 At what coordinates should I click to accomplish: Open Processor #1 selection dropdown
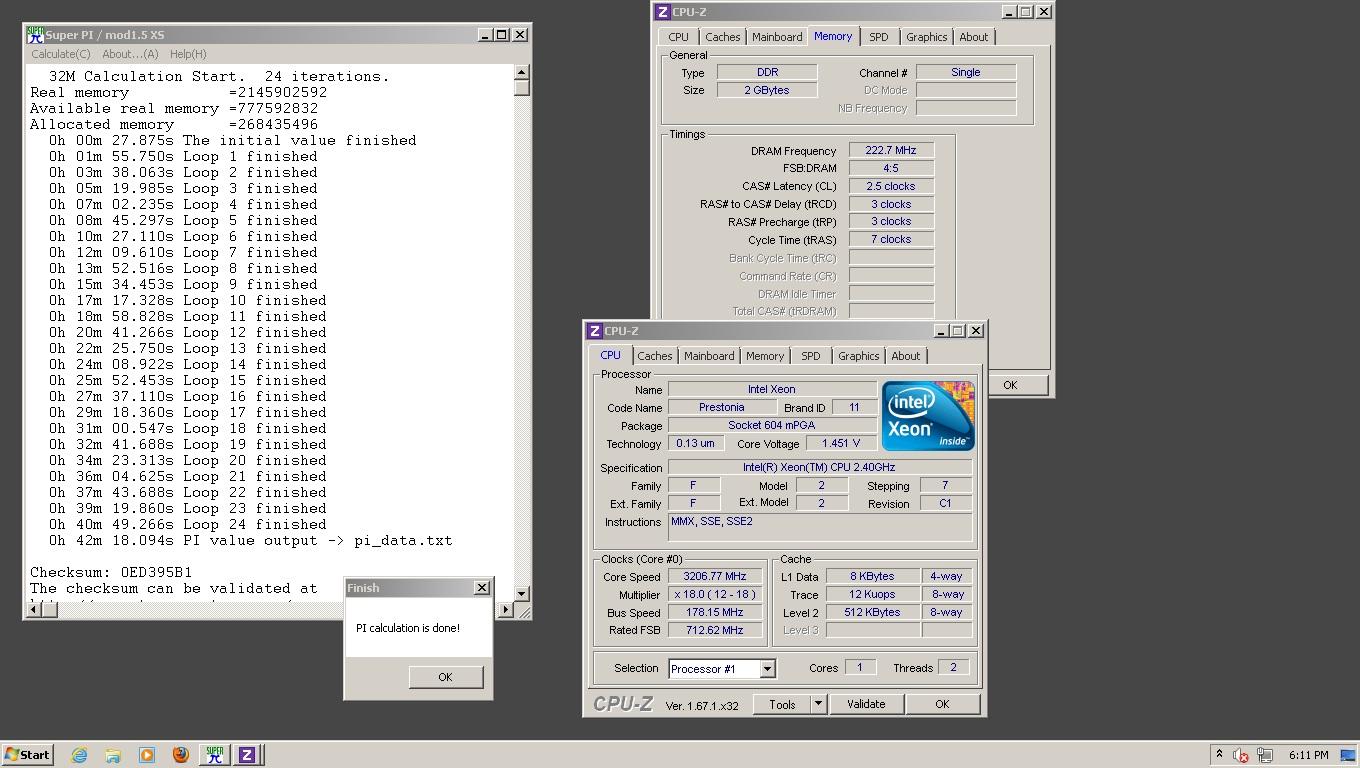coord(767,669)
